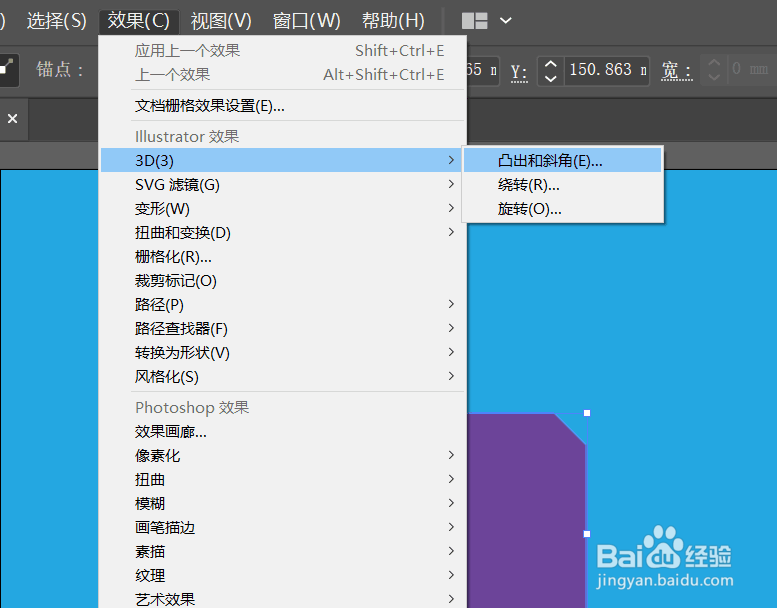Open the workspace arrangement layout icon
Image resolution: width=777 pixels, height=608 pixels.
(x=474, y=21)
